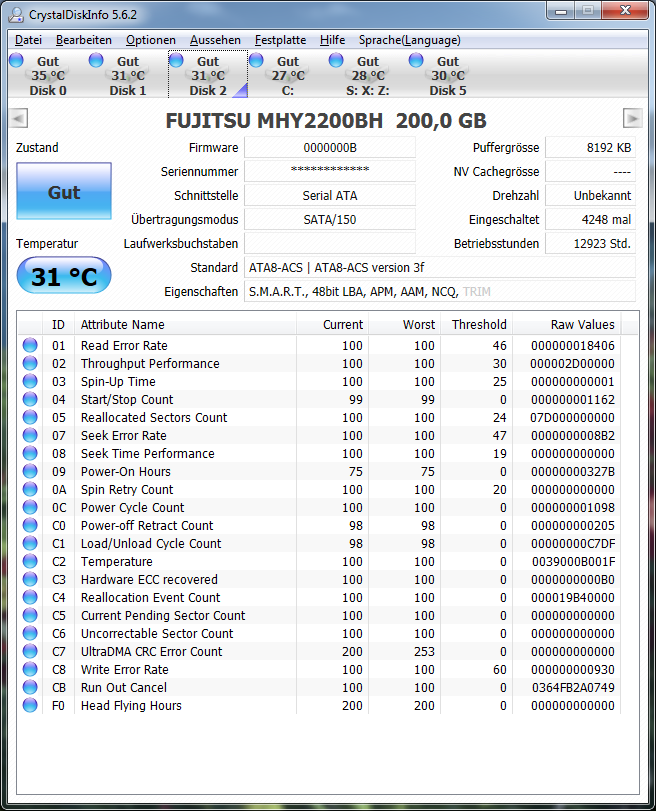The width and height of the screenshot is (657, 811).
Task: Click status orb of Load/Unload Cycle Count
Action: 30,543
